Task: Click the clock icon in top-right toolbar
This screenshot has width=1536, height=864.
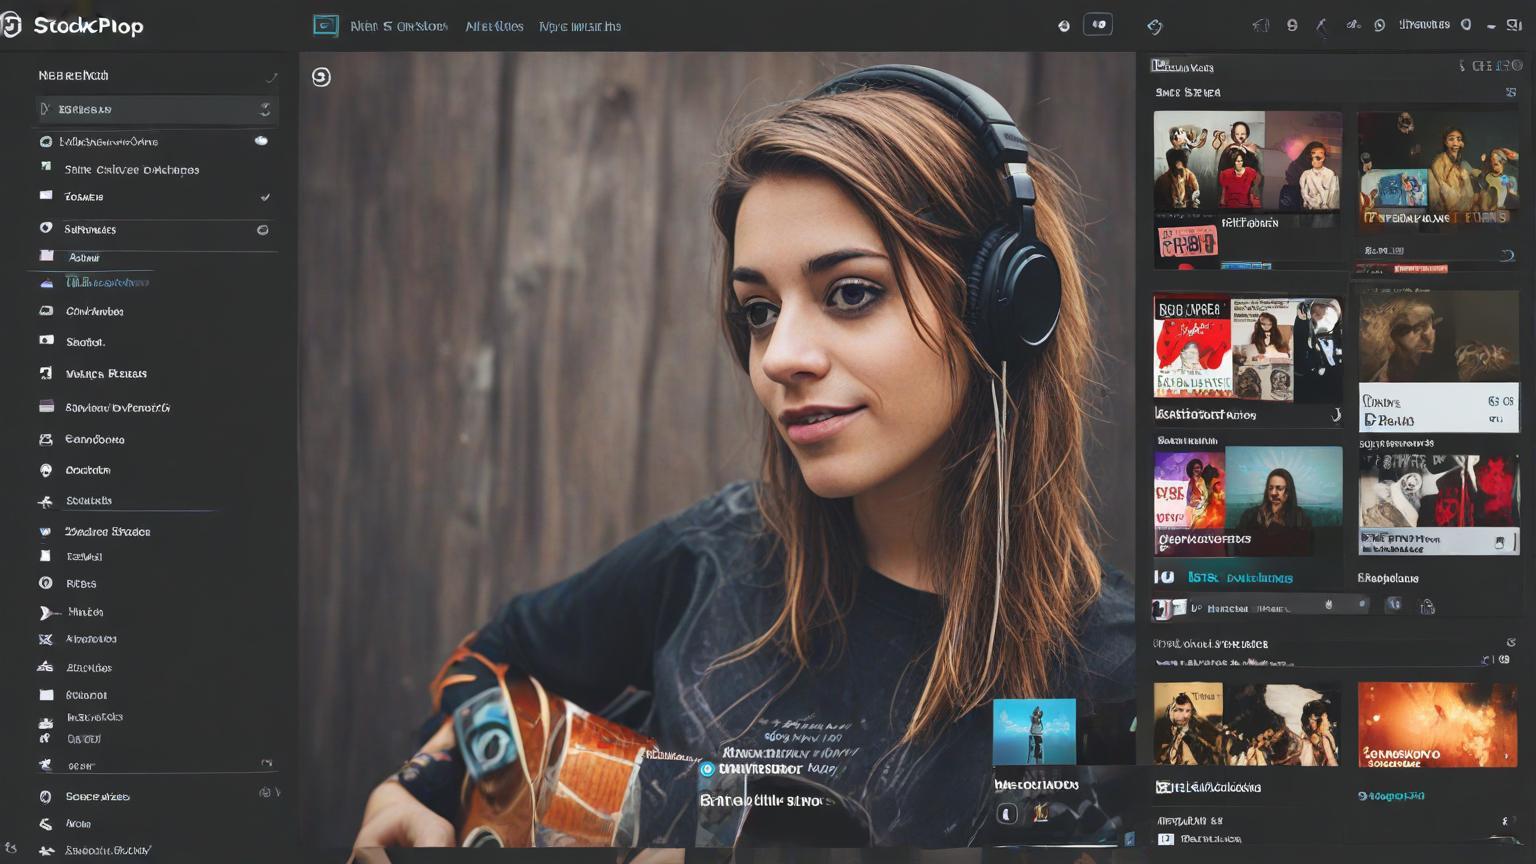Action: [1380, 25]
